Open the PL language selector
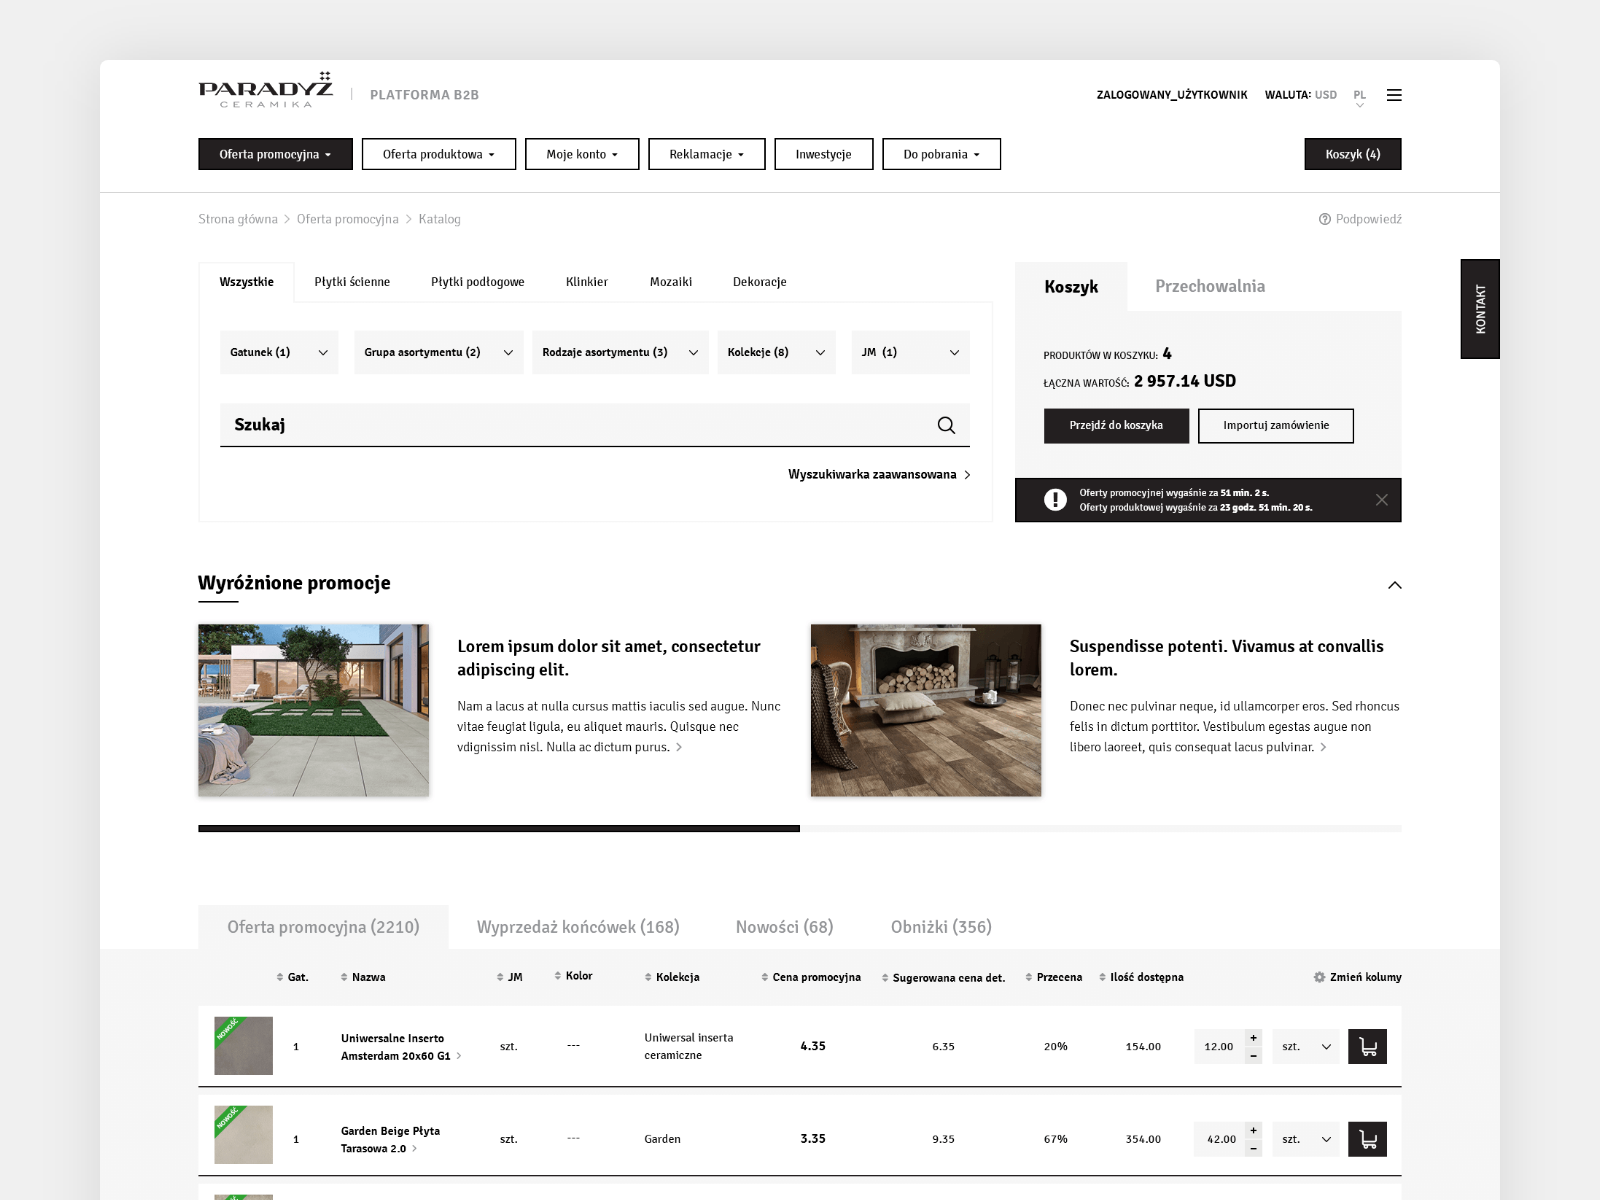1600x1200 pixels. (x=1359, y=97)
